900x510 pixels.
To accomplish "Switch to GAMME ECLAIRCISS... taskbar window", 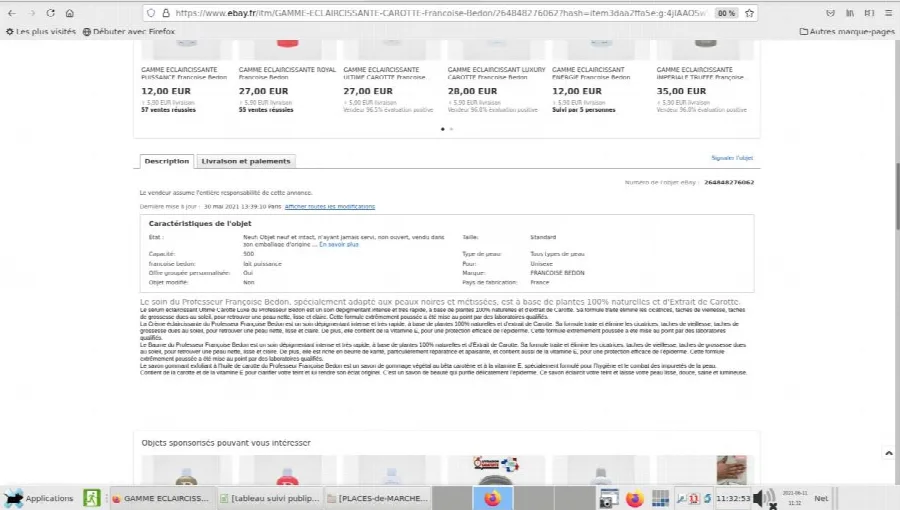I will (x=161, y=498).
